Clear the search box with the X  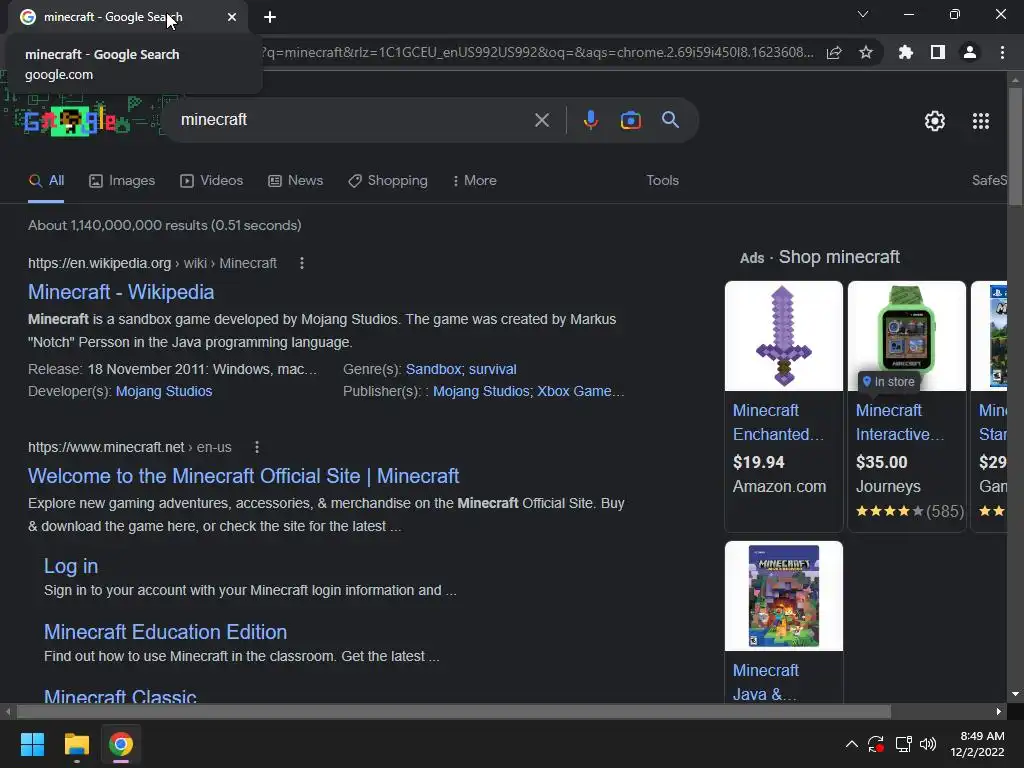coord(541,120)
